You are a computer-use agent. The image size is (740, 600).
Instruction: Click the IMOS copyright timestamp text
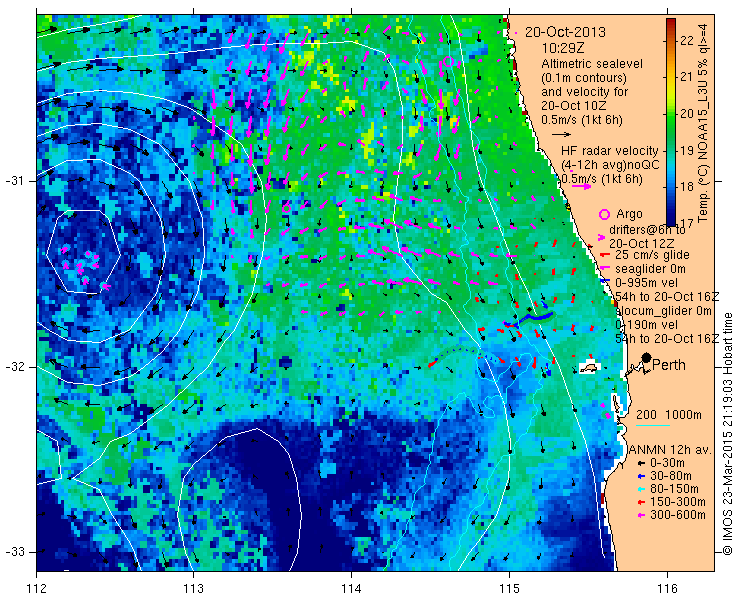pyautogui.click(x=727, y=433)
